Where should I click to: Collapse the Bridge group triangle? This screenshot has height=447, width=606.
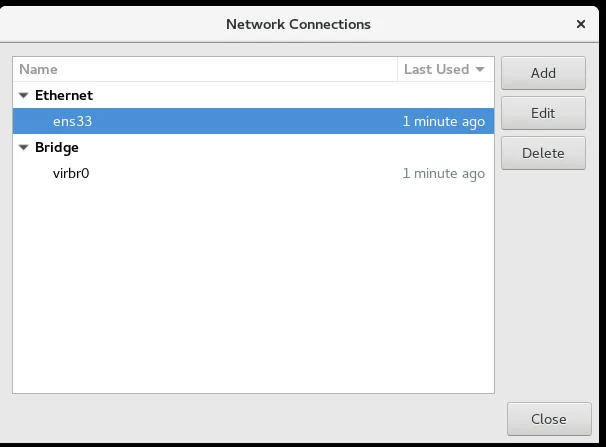(x=24, y=148)
